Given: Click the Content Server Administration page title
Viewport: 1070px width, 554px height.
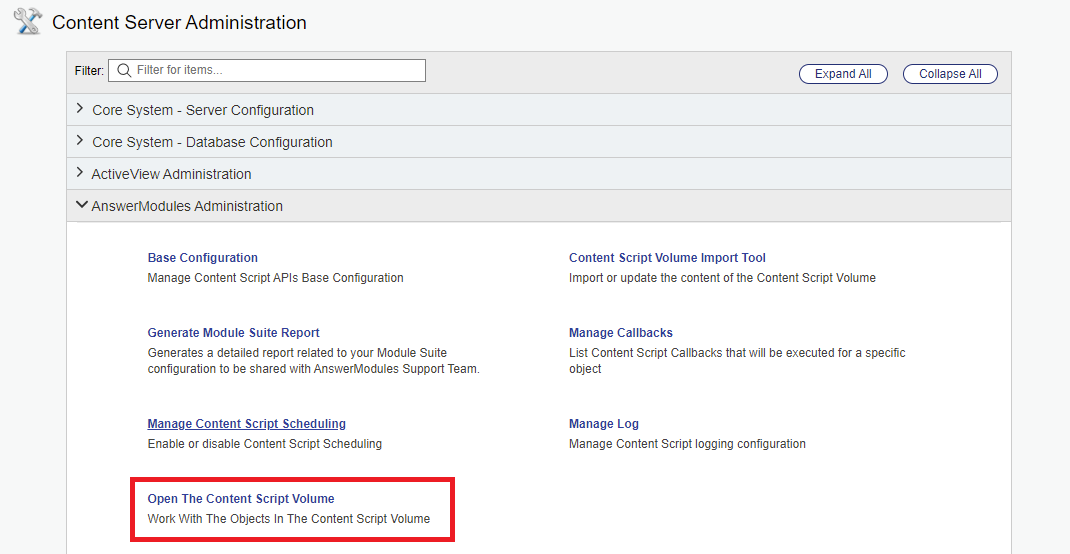Looking at the screenshot, I should click(x=179, y=22).
